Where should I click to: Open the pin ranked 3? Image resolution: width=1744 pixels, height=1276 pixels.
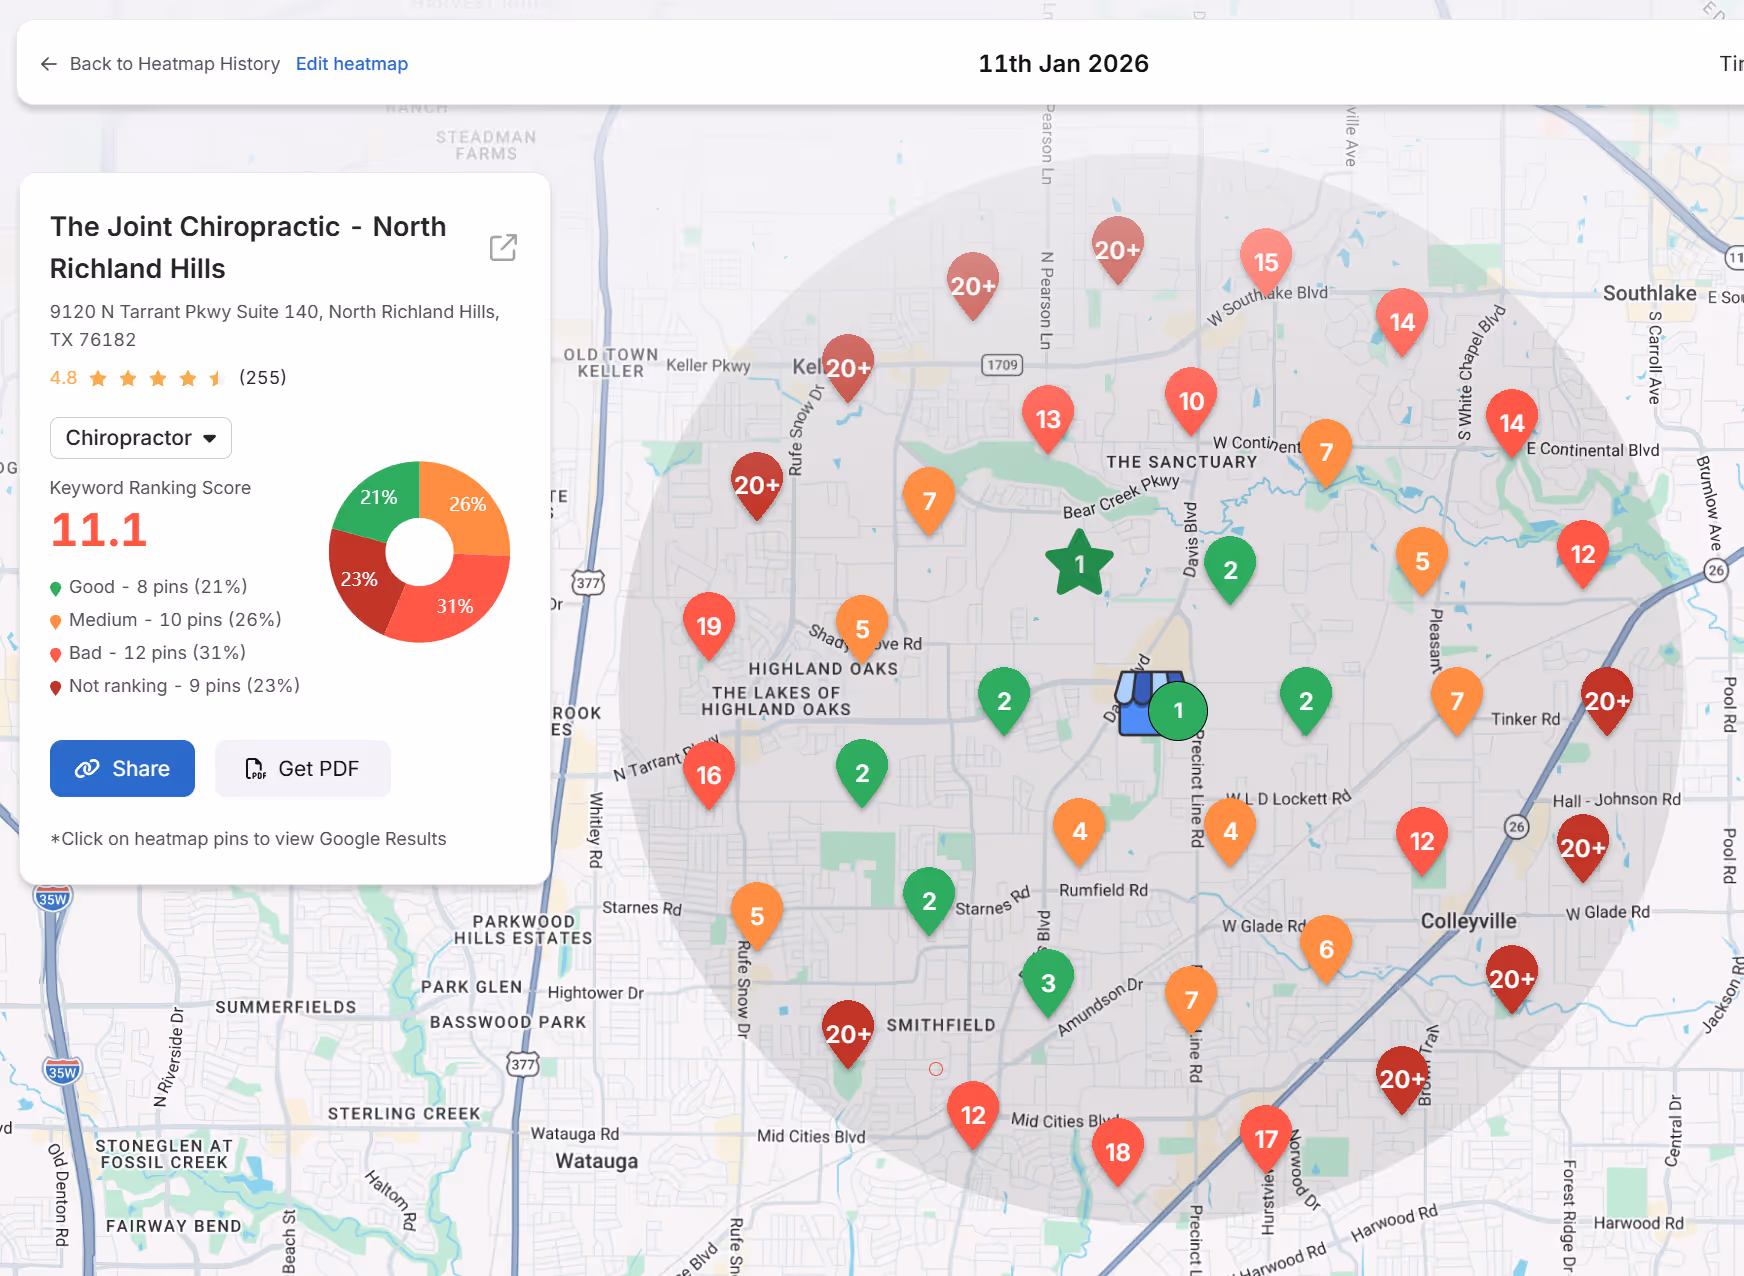[1048, 983]
